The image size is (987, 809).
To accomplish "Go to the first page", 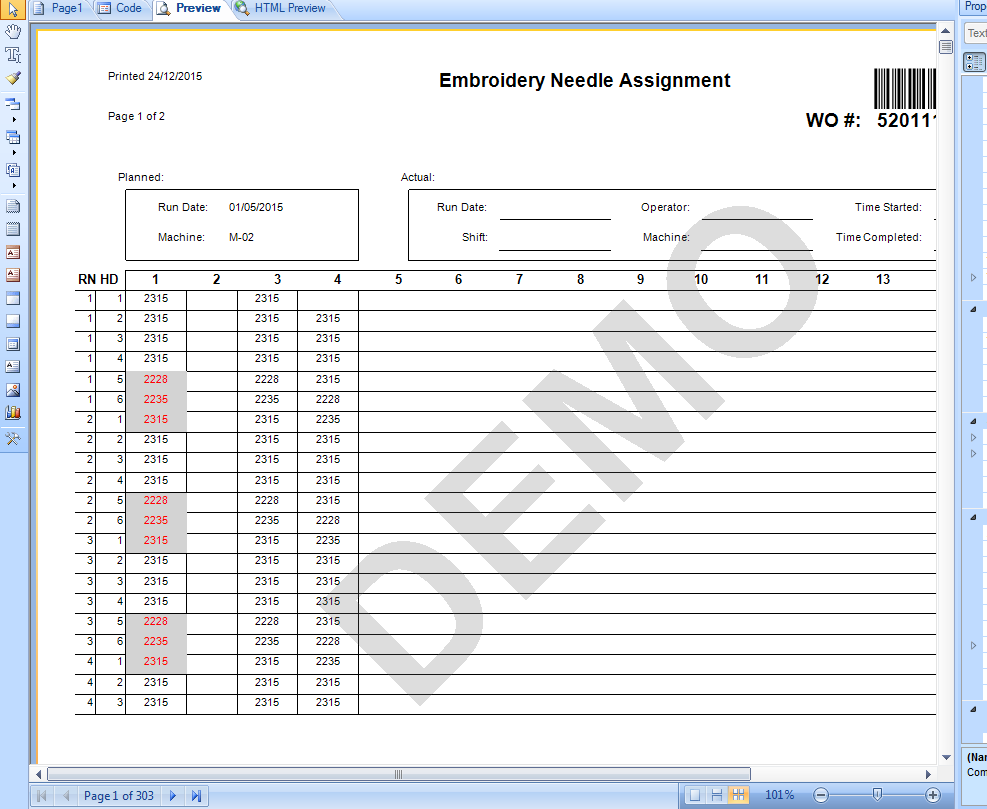I will [x=42, y=796].
